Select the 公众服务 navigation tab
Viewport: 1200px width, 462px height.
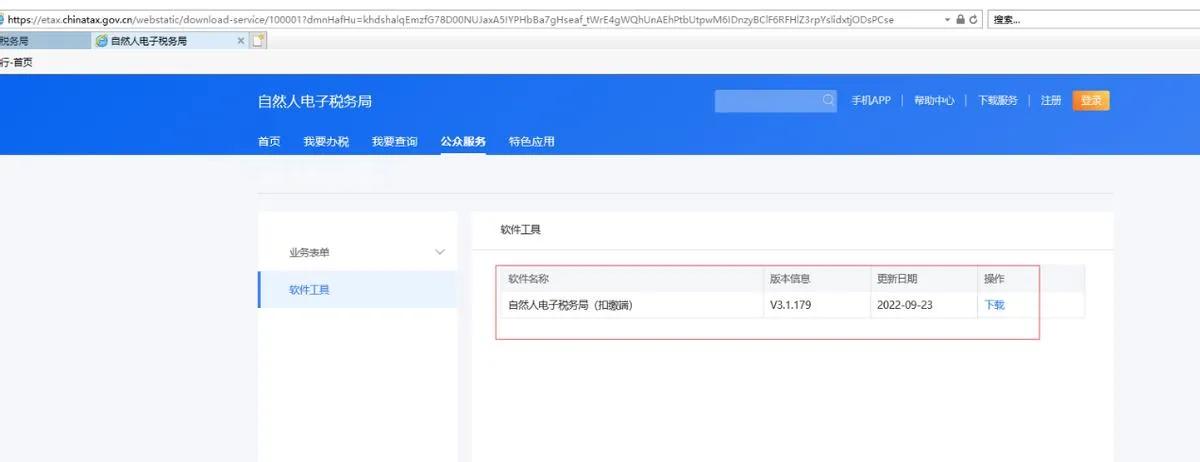463,142
